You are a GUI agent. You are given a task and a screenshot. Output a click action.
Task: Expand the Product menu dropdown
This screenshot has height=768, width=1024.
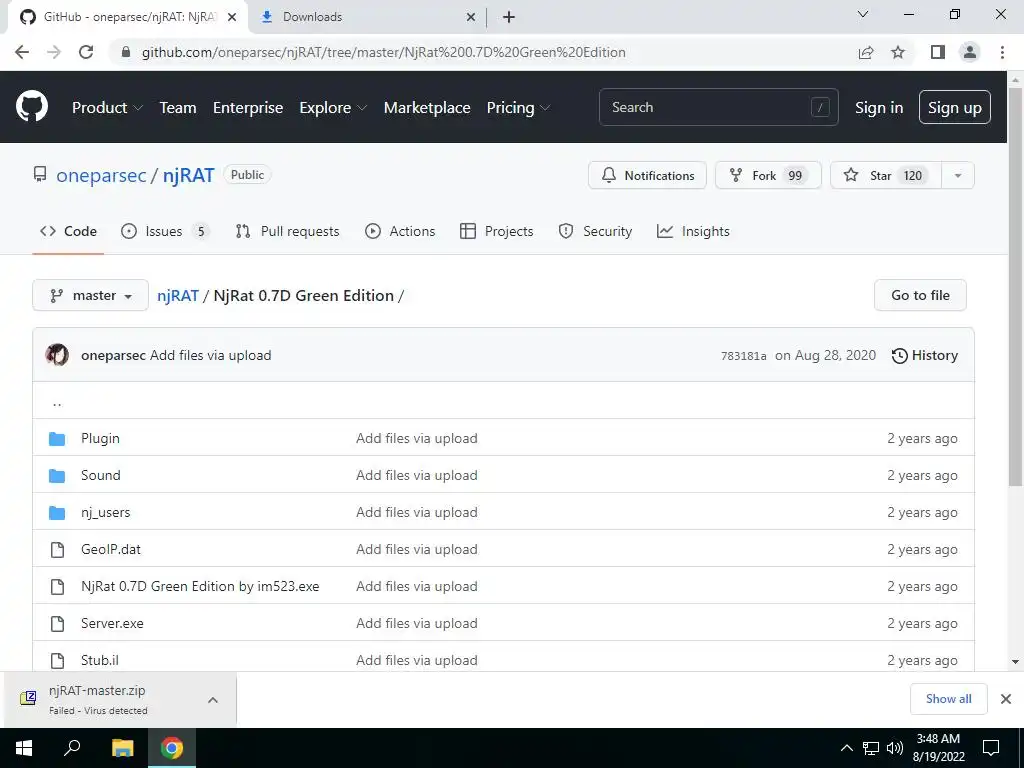point(107,108)
